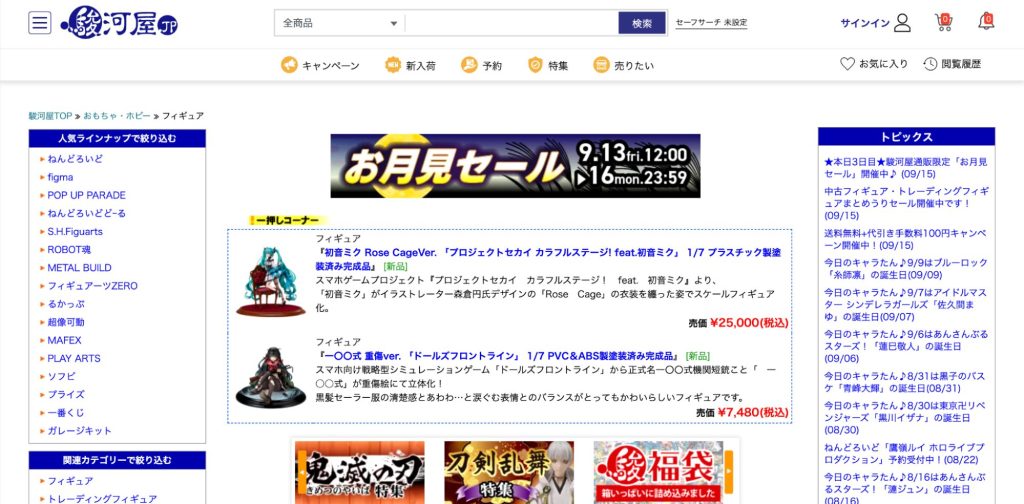The width and height of the screenshot is (1024, 504).
Task: Click the sign-in user icon
Action: (x=902, y=23)
